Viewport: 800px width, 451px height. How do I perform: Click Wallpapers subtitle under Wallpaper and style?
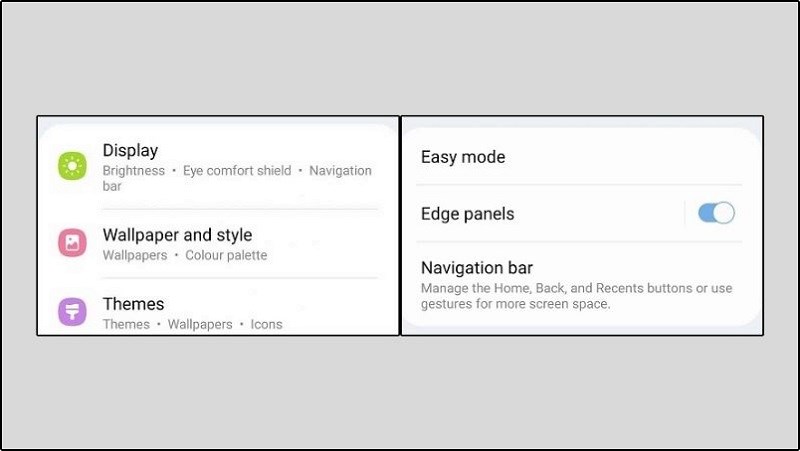coord(137,255)
